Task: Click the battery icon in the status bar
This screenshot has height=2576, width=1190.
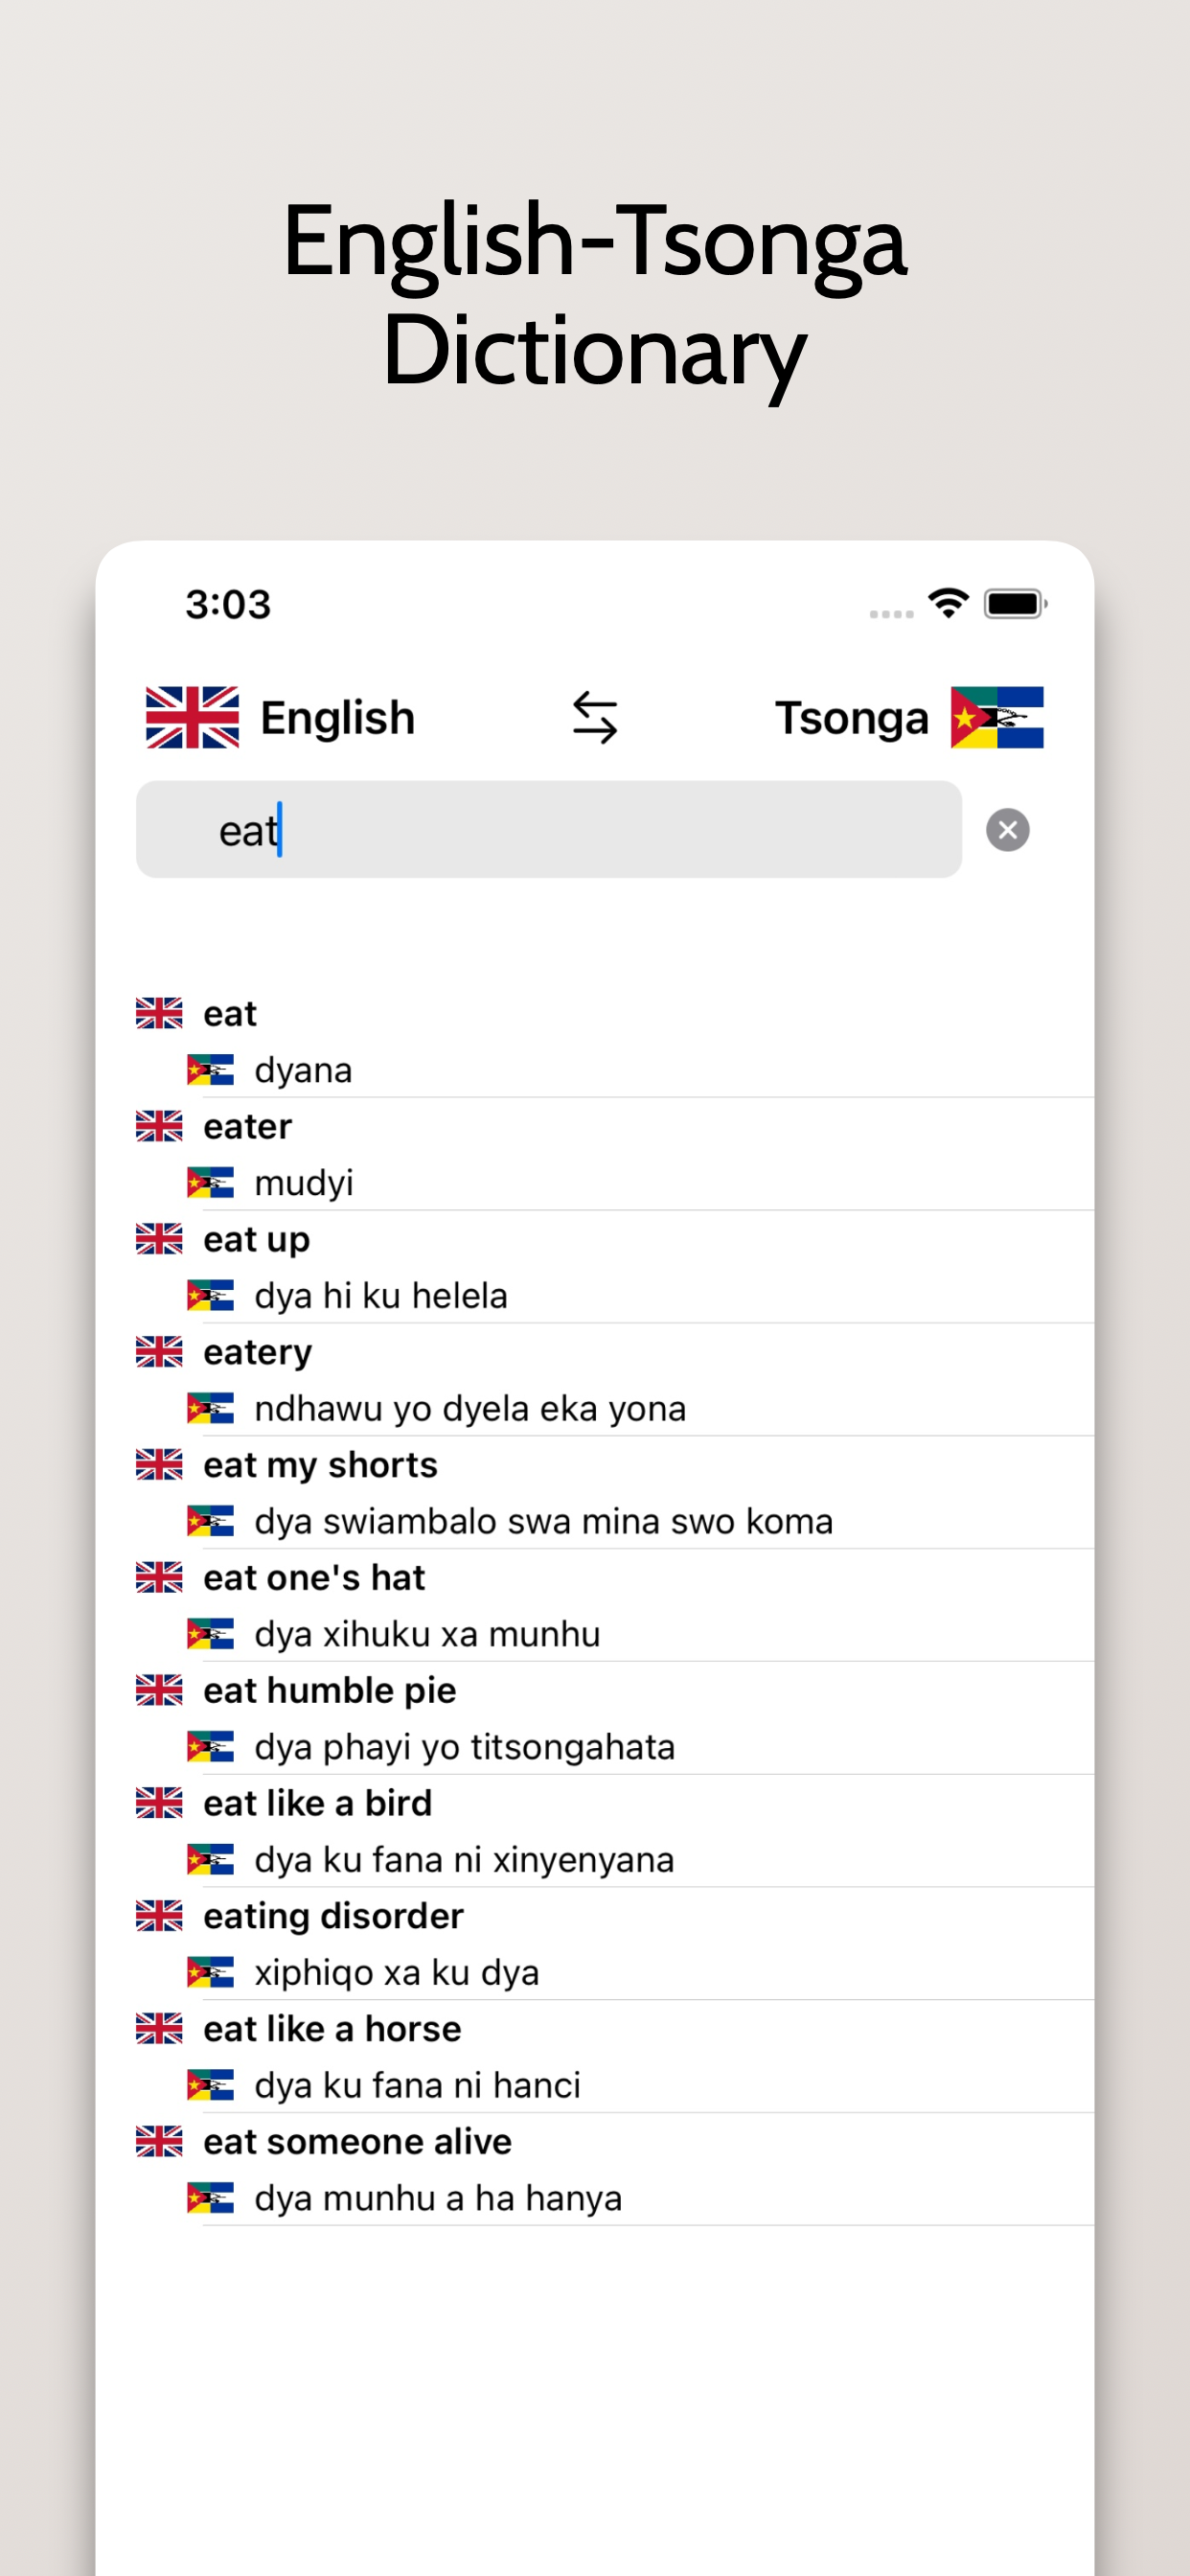Action: [x=1015, y=604]
